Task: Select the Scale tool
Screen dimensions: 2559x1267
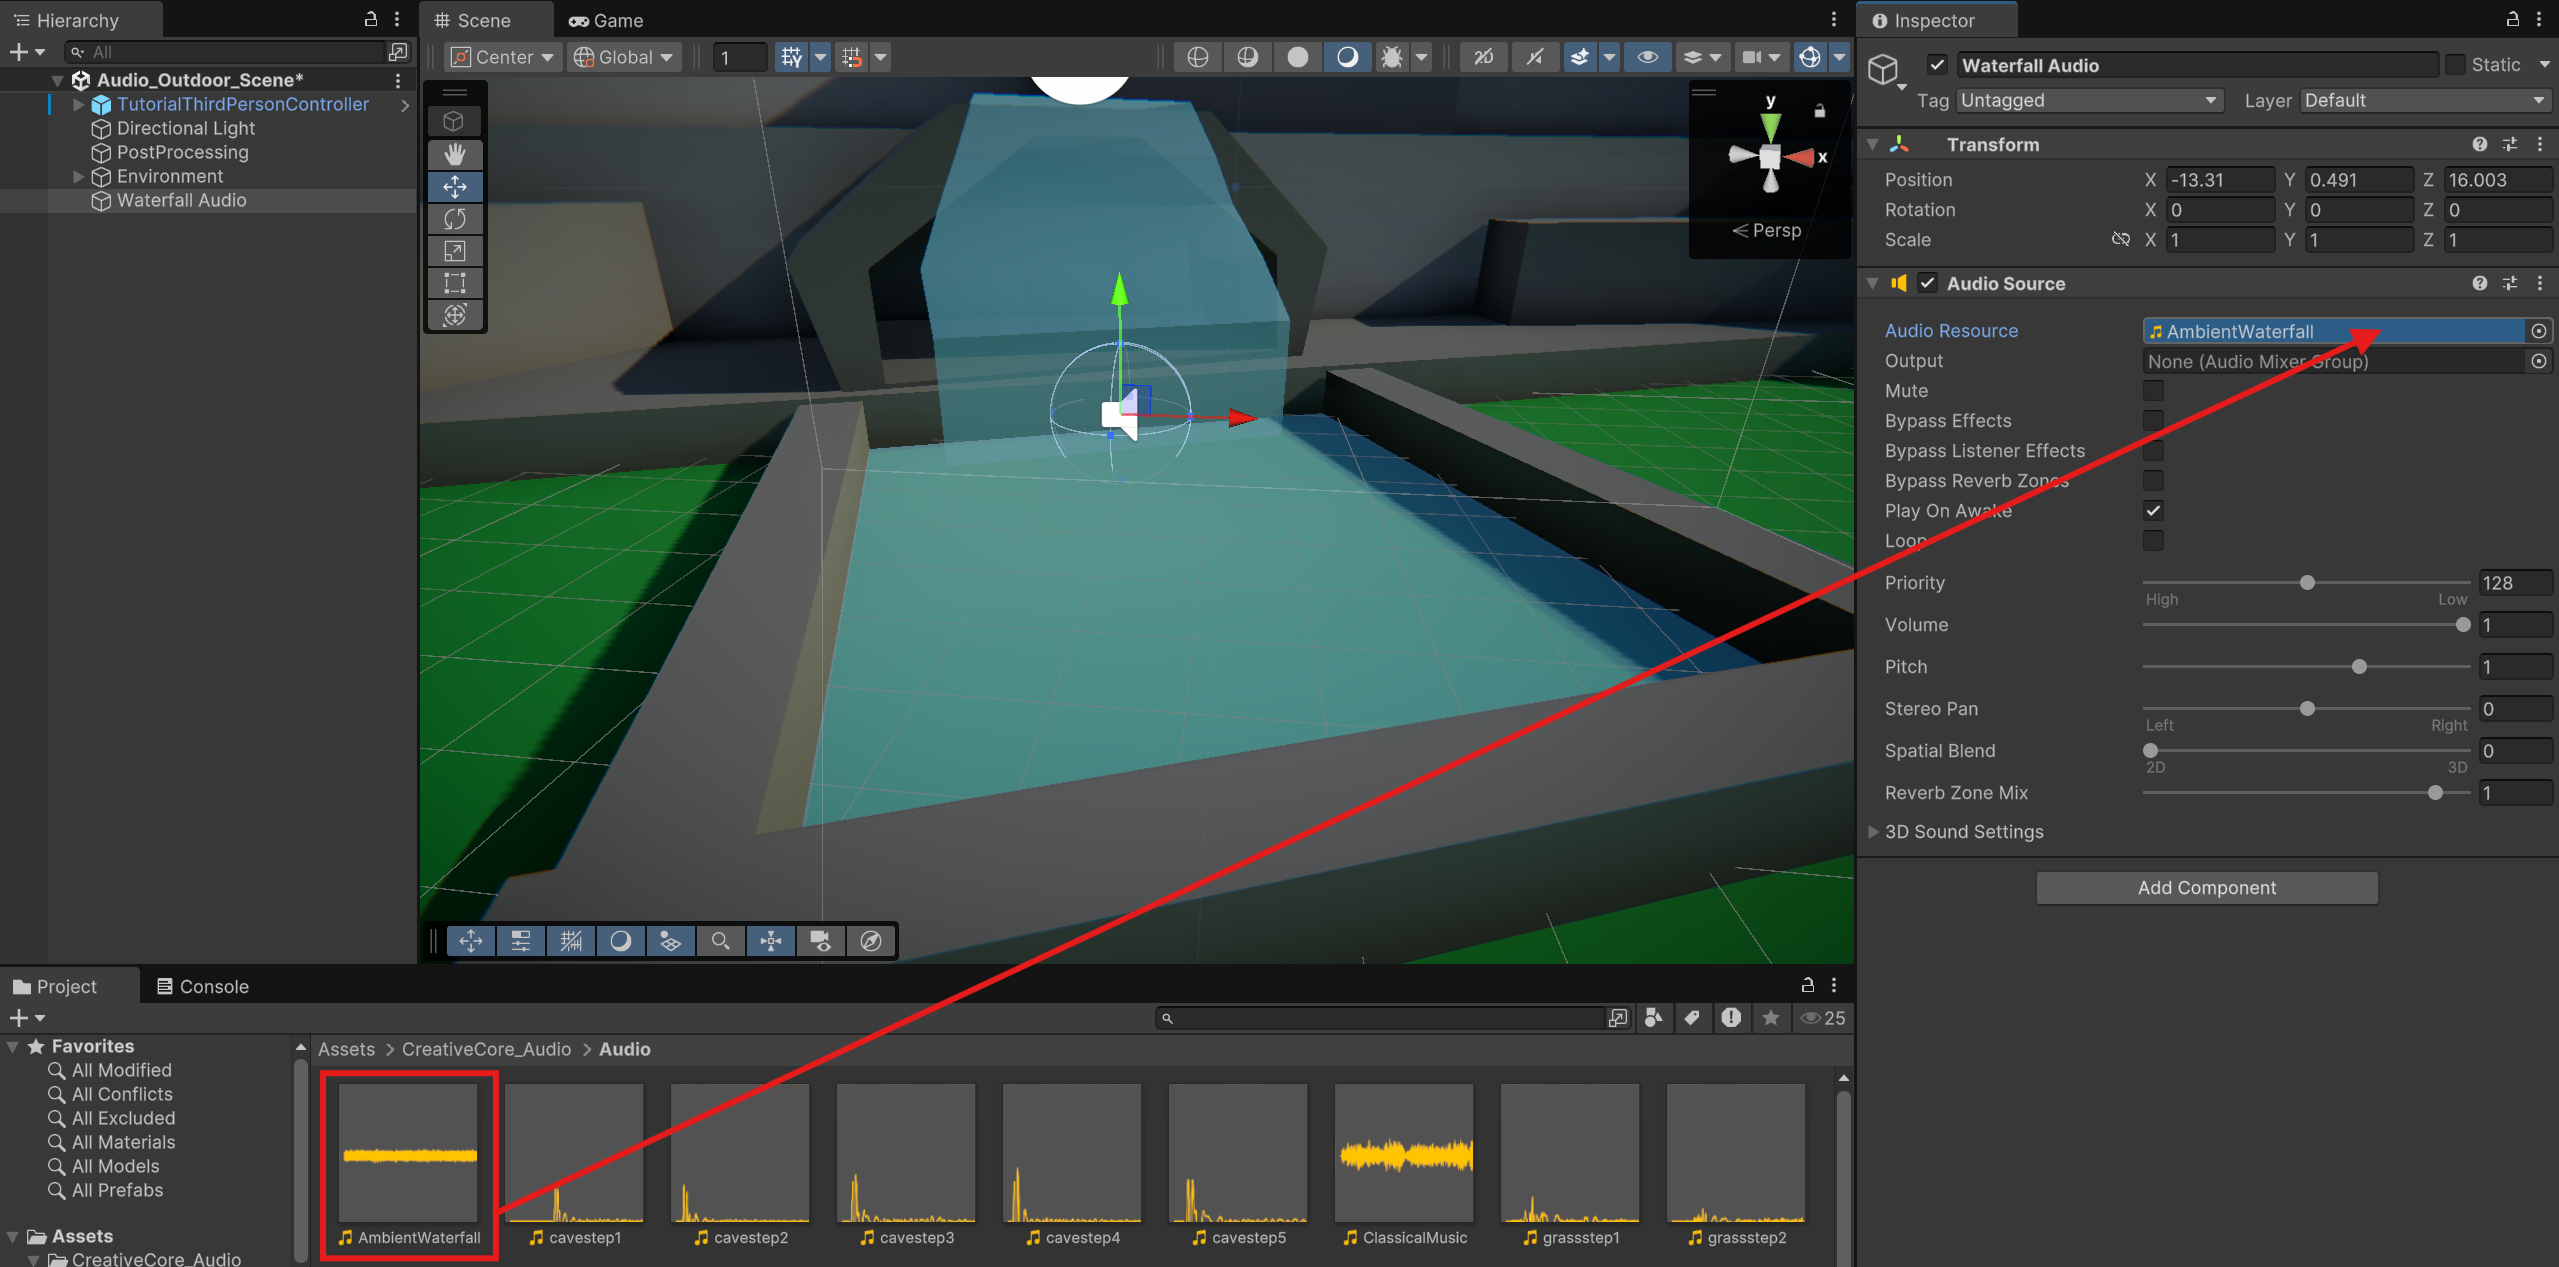Action: click(455, 251)
